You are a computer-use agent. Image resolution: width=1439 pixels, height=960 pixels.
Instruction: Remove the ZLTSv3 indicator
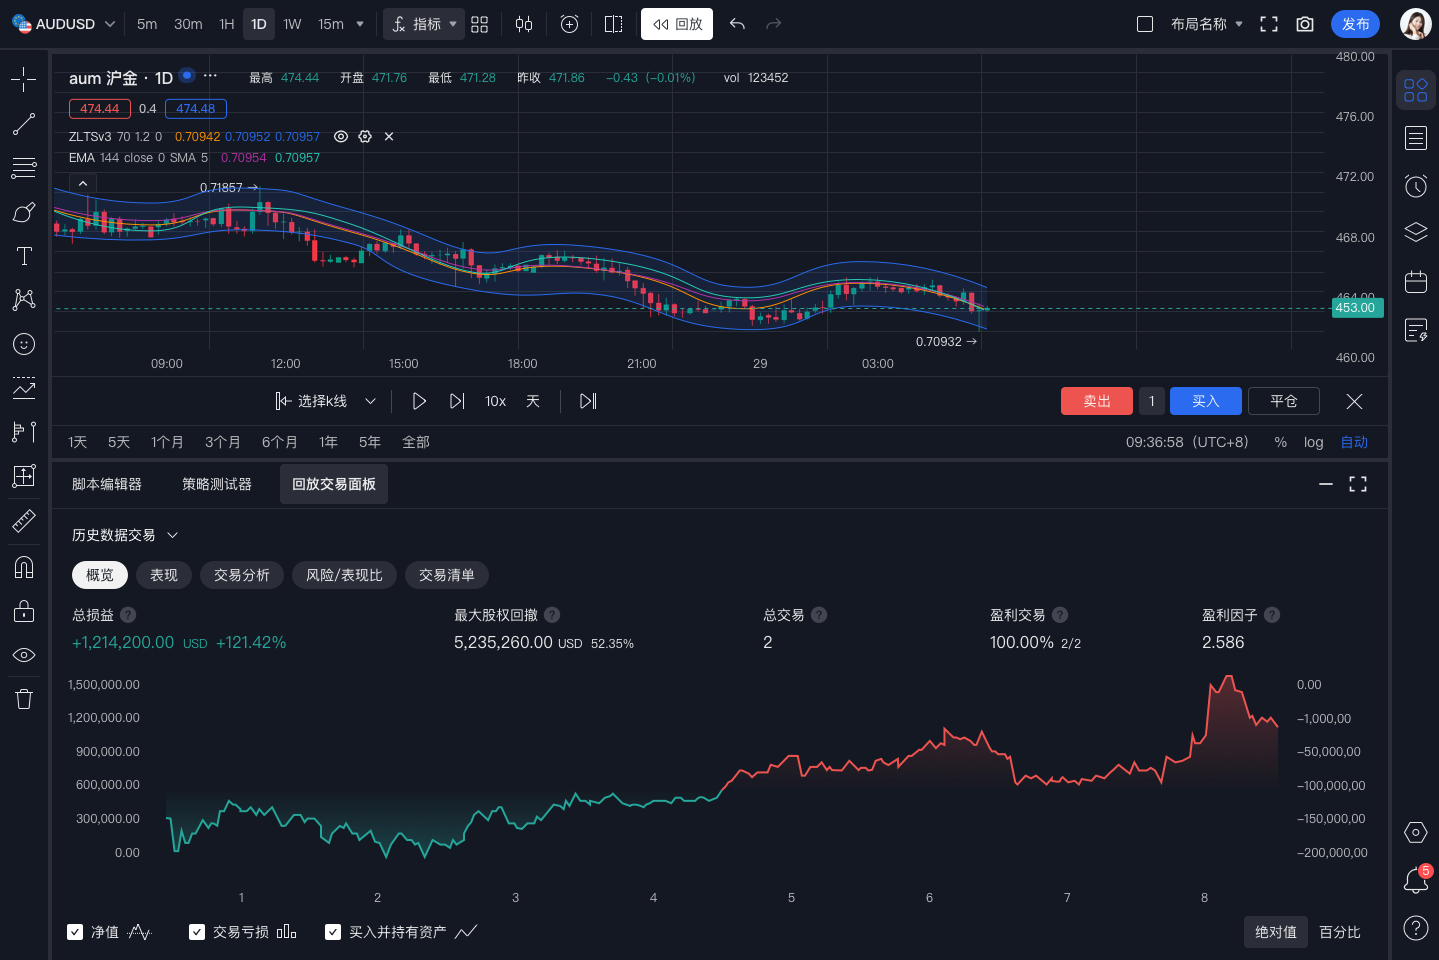coord(389,137)
